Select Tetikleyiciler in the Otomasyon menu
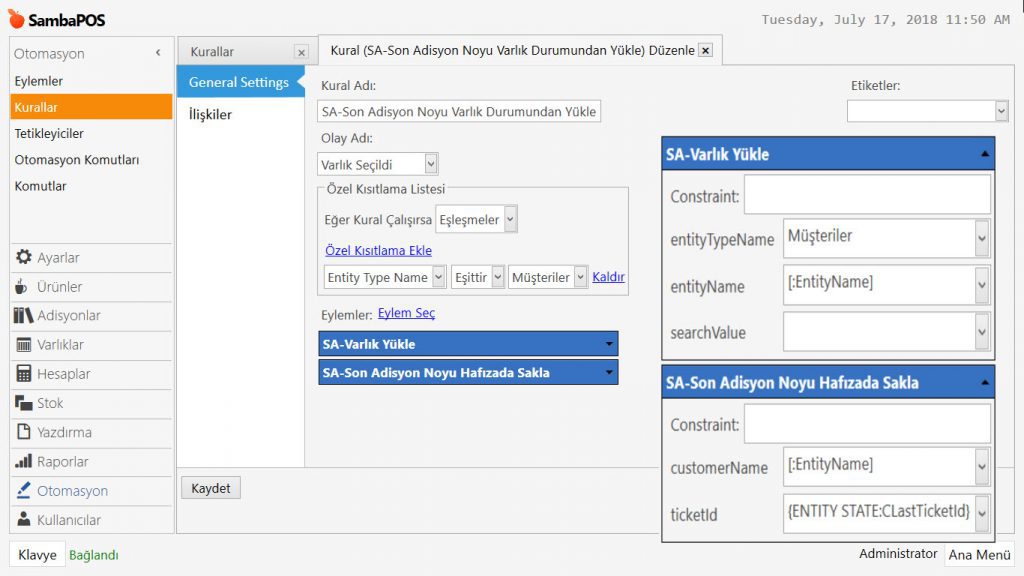Image resolution: width=1024 pixels, height=576 pixels. [49, 133]
